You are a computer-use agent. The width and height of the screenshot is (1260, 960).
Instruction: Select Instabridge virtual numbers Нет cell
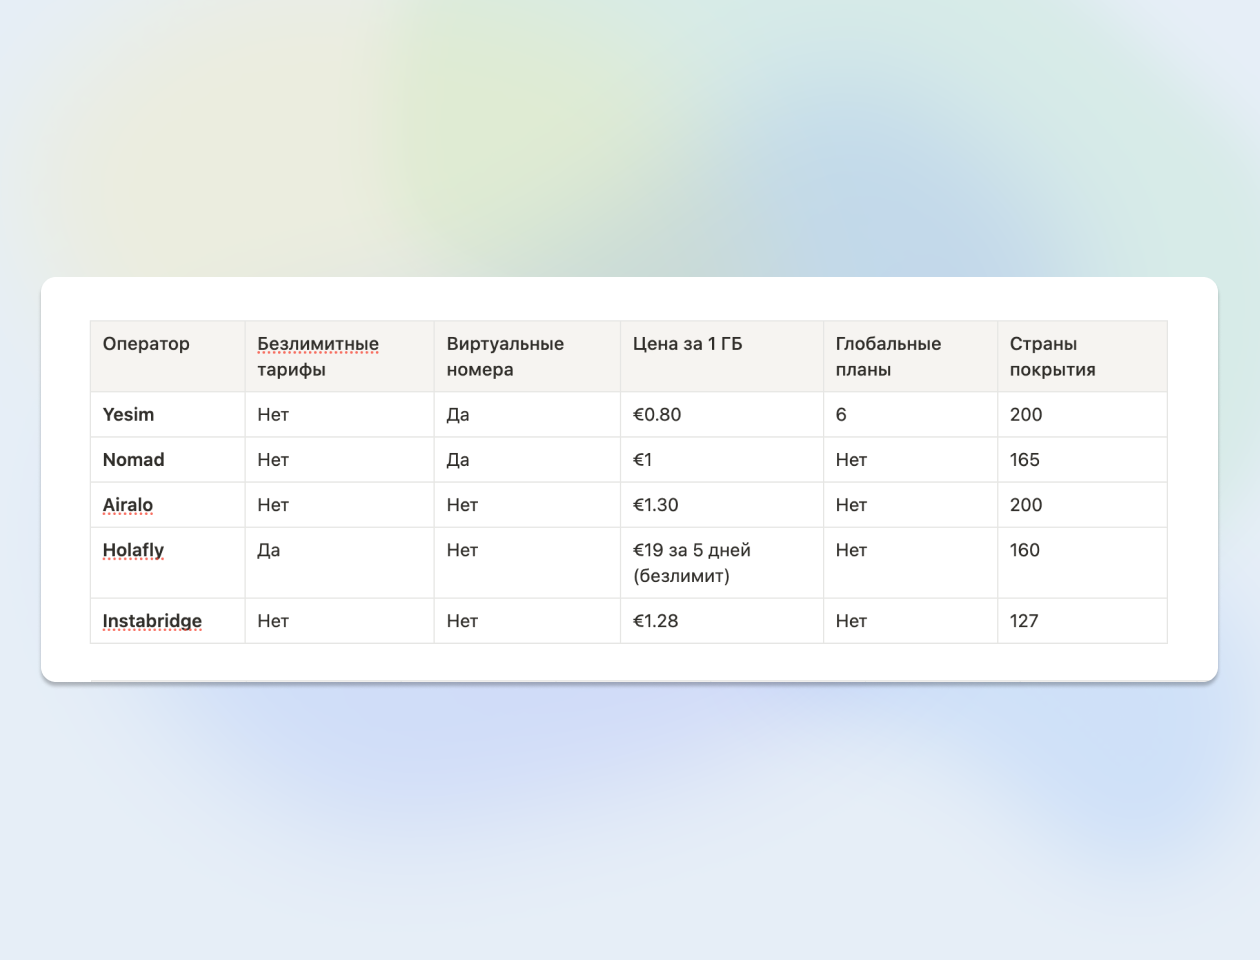click(x=527, y=621)
